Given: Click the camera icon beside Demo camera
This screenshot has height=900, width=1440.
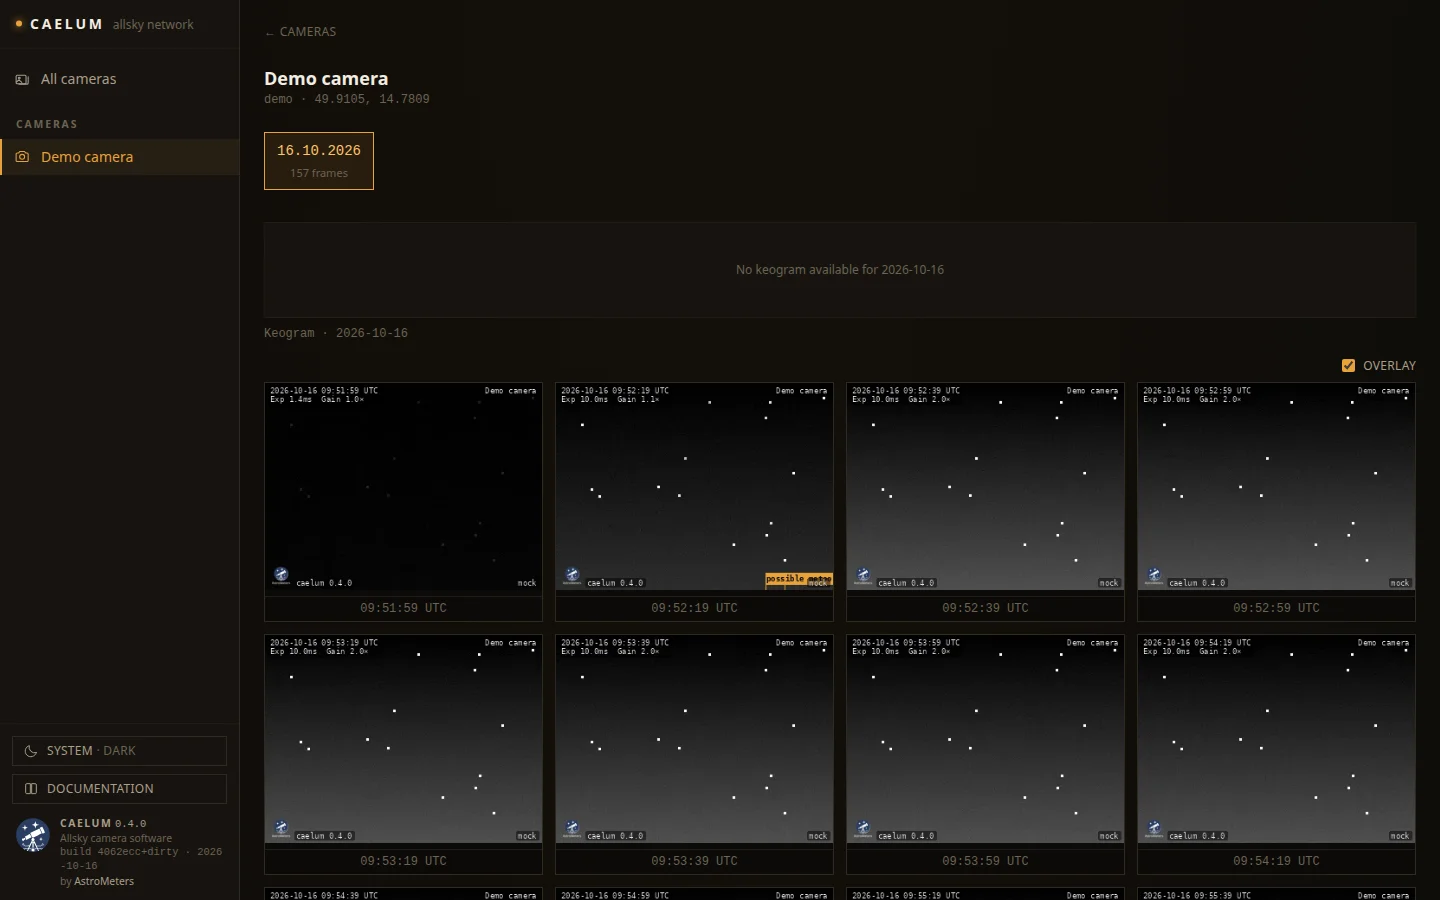Looking at the screenshot, I should (x=22, y=157).
